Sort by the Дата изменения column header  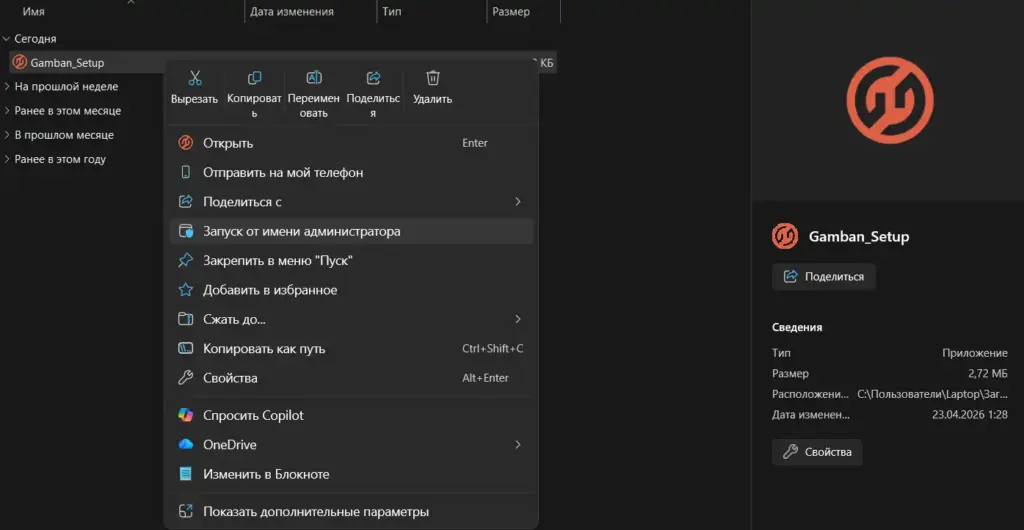point(292,12)
